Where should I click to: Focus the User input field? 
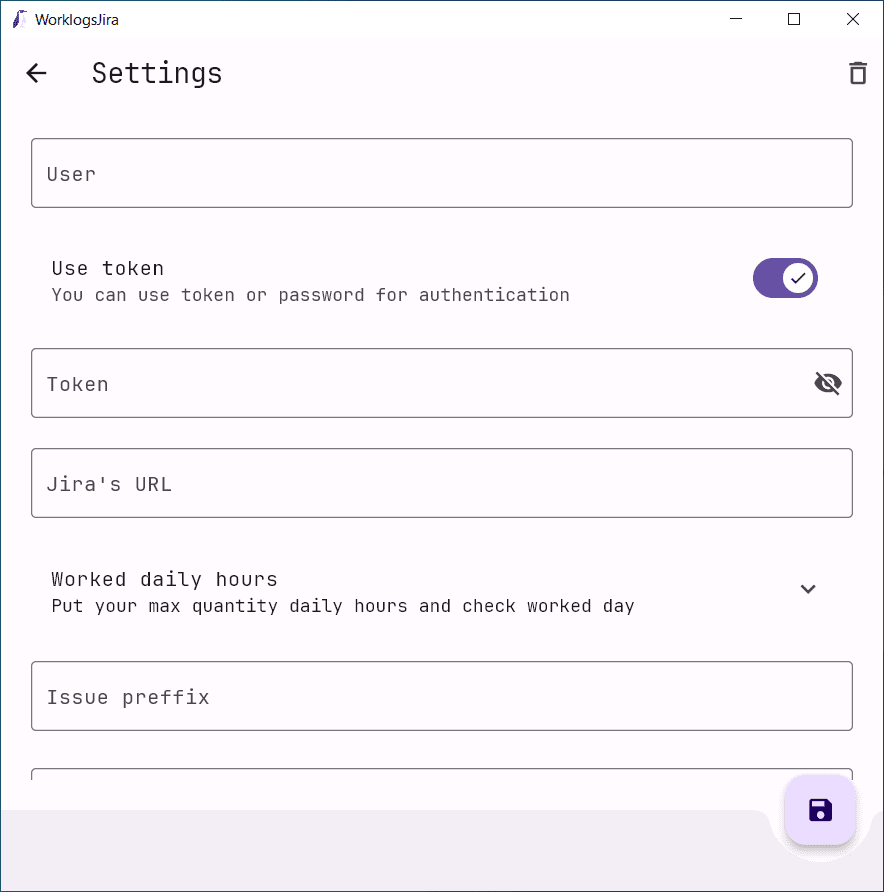pos(441,173)
